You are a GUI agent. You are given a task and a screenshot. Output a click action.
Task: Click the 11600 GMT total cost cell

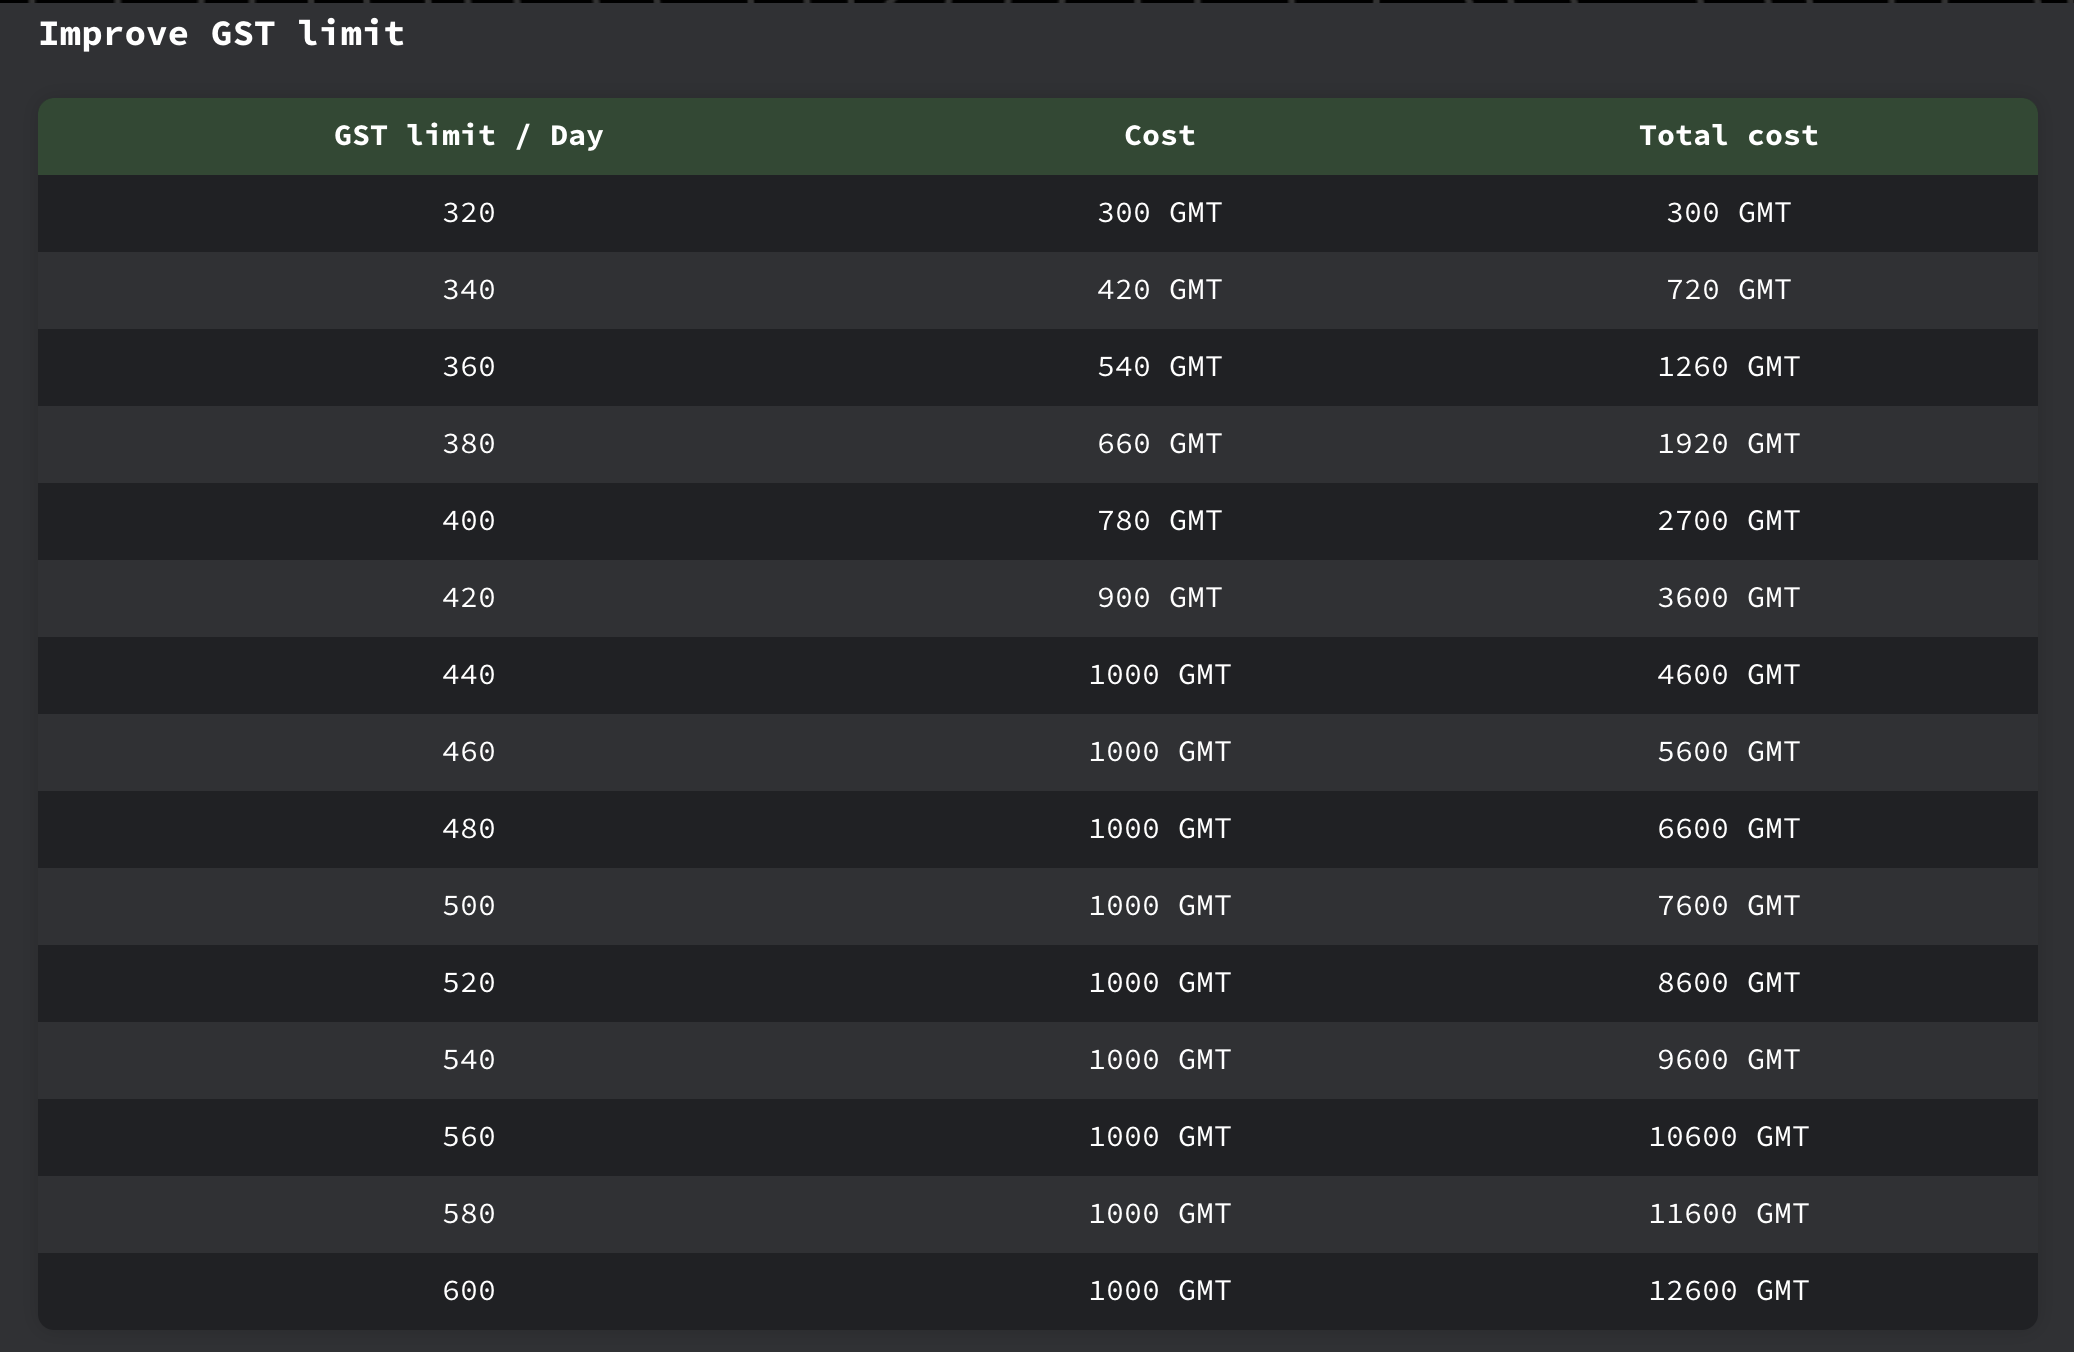point(1728,1214)
